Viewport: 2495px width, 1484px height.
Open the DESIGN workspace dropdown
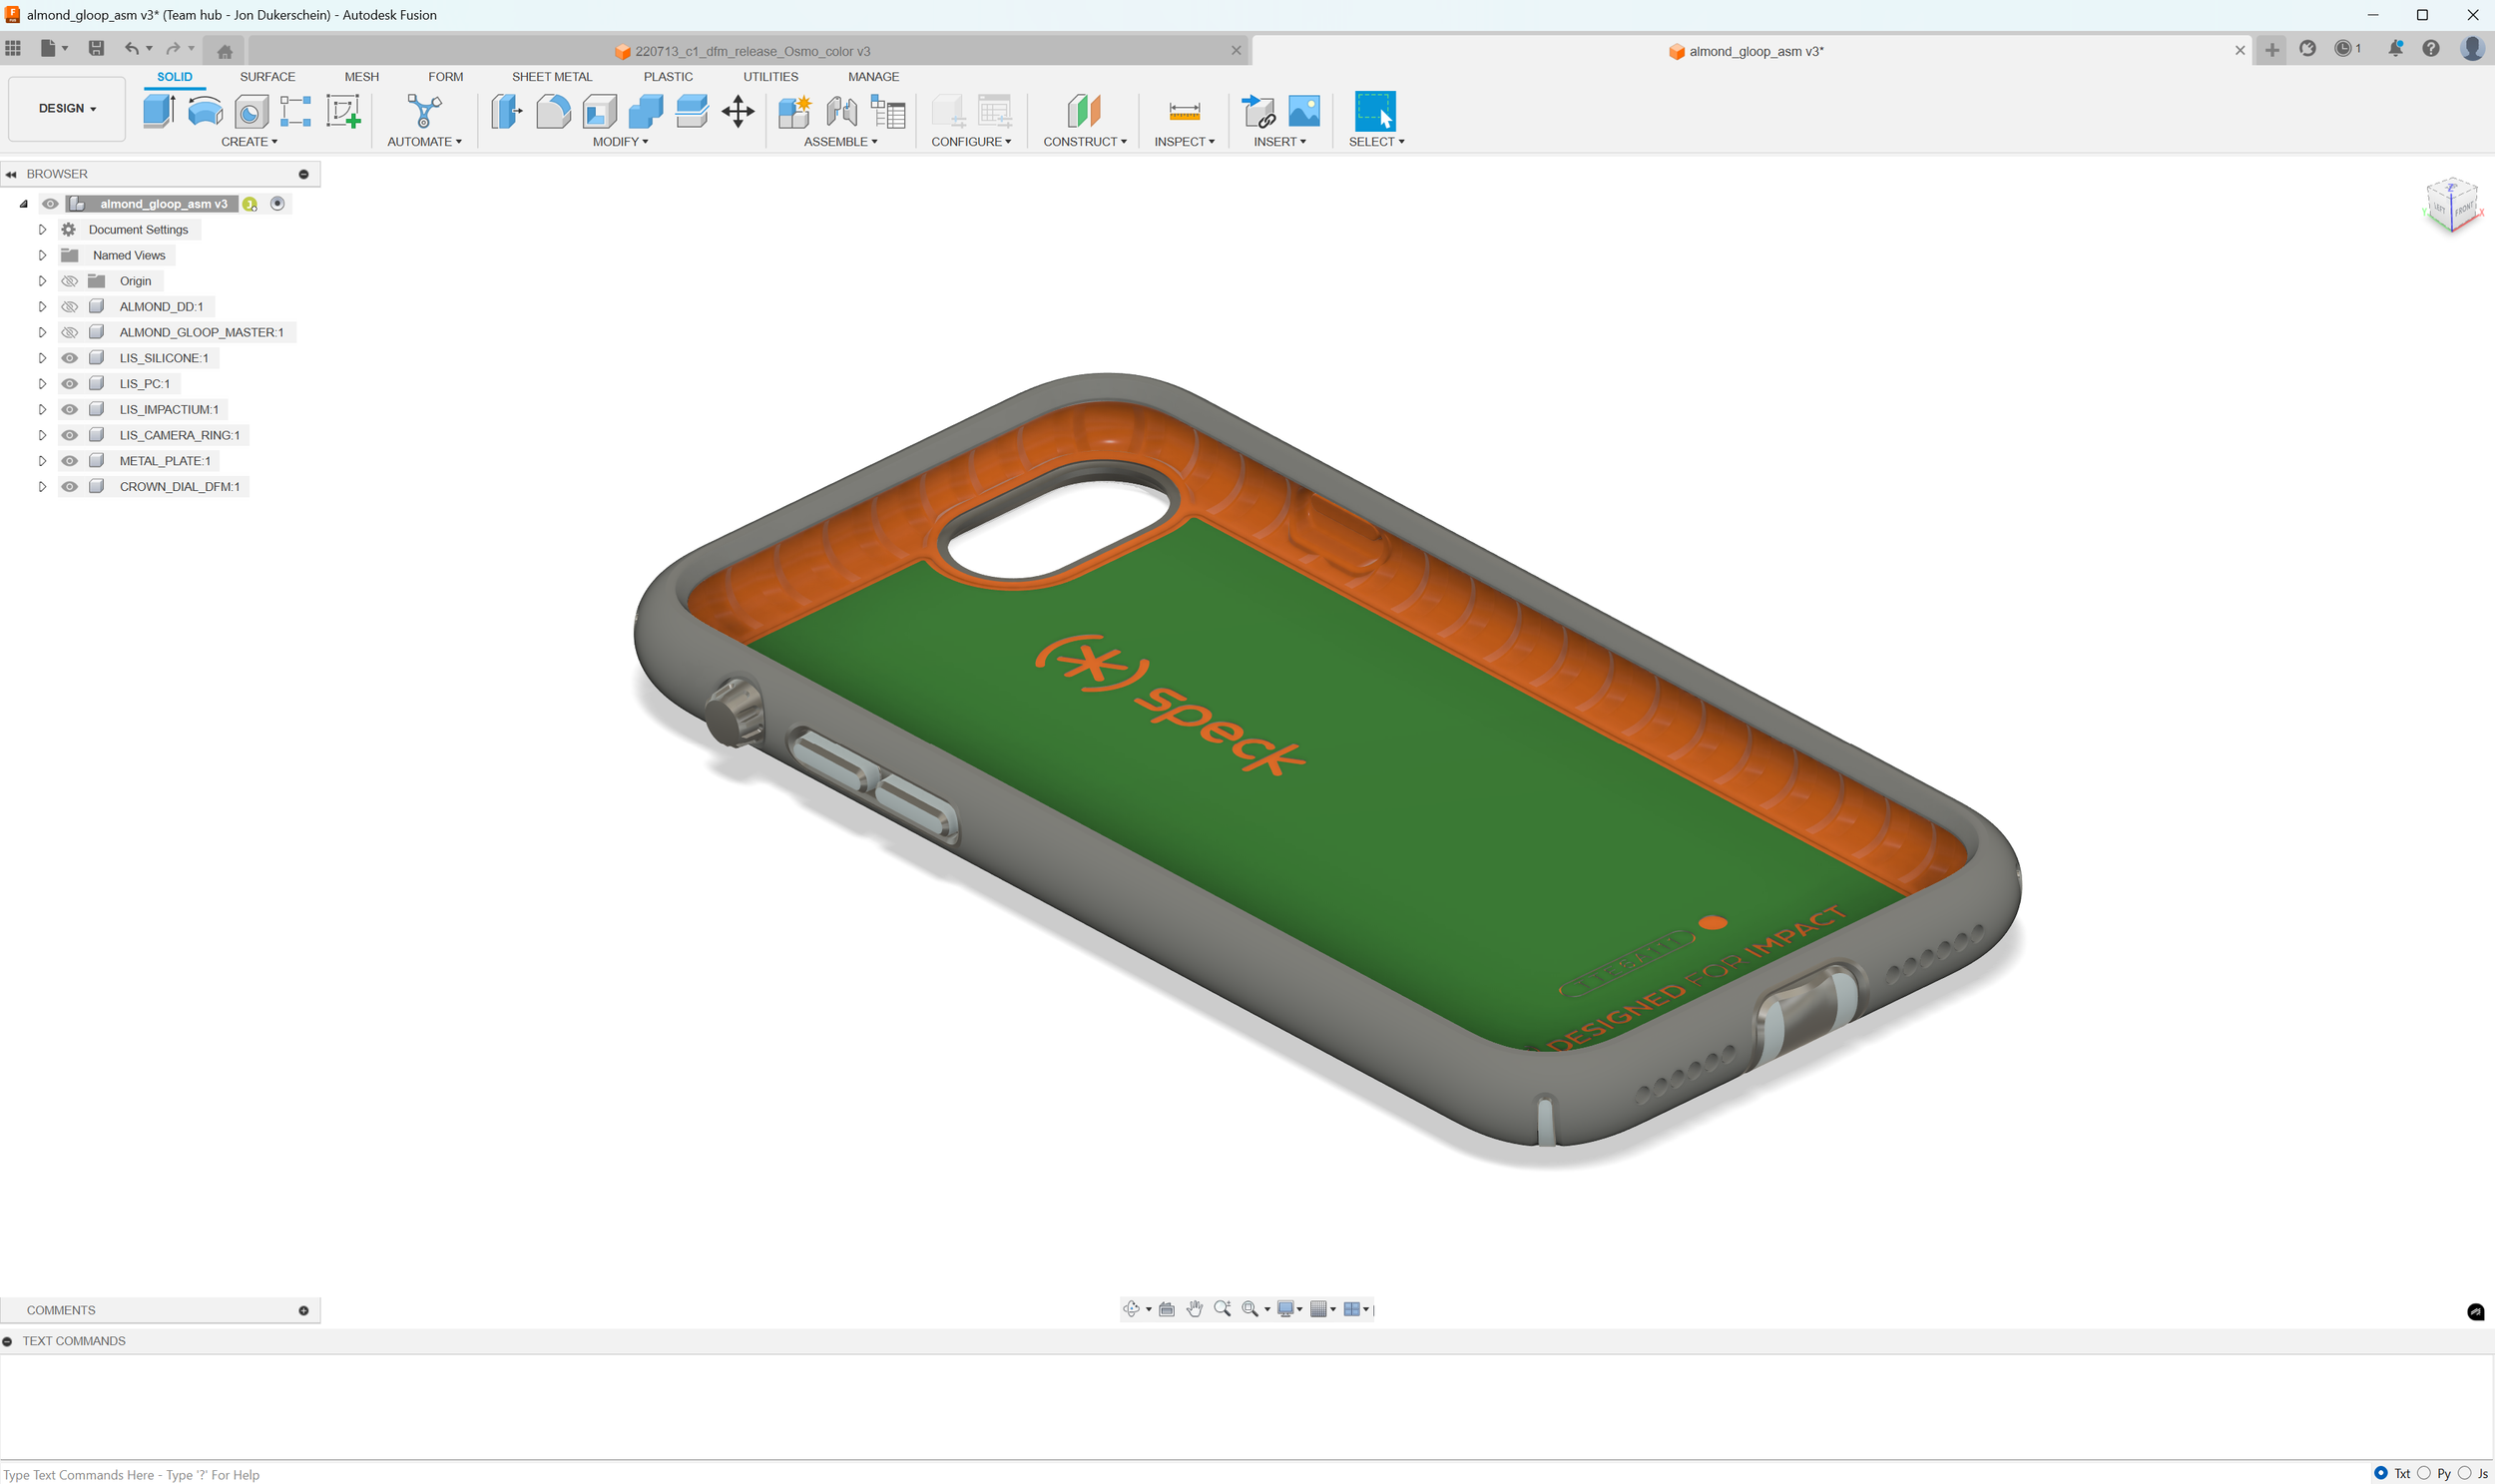tap(67, 108)
